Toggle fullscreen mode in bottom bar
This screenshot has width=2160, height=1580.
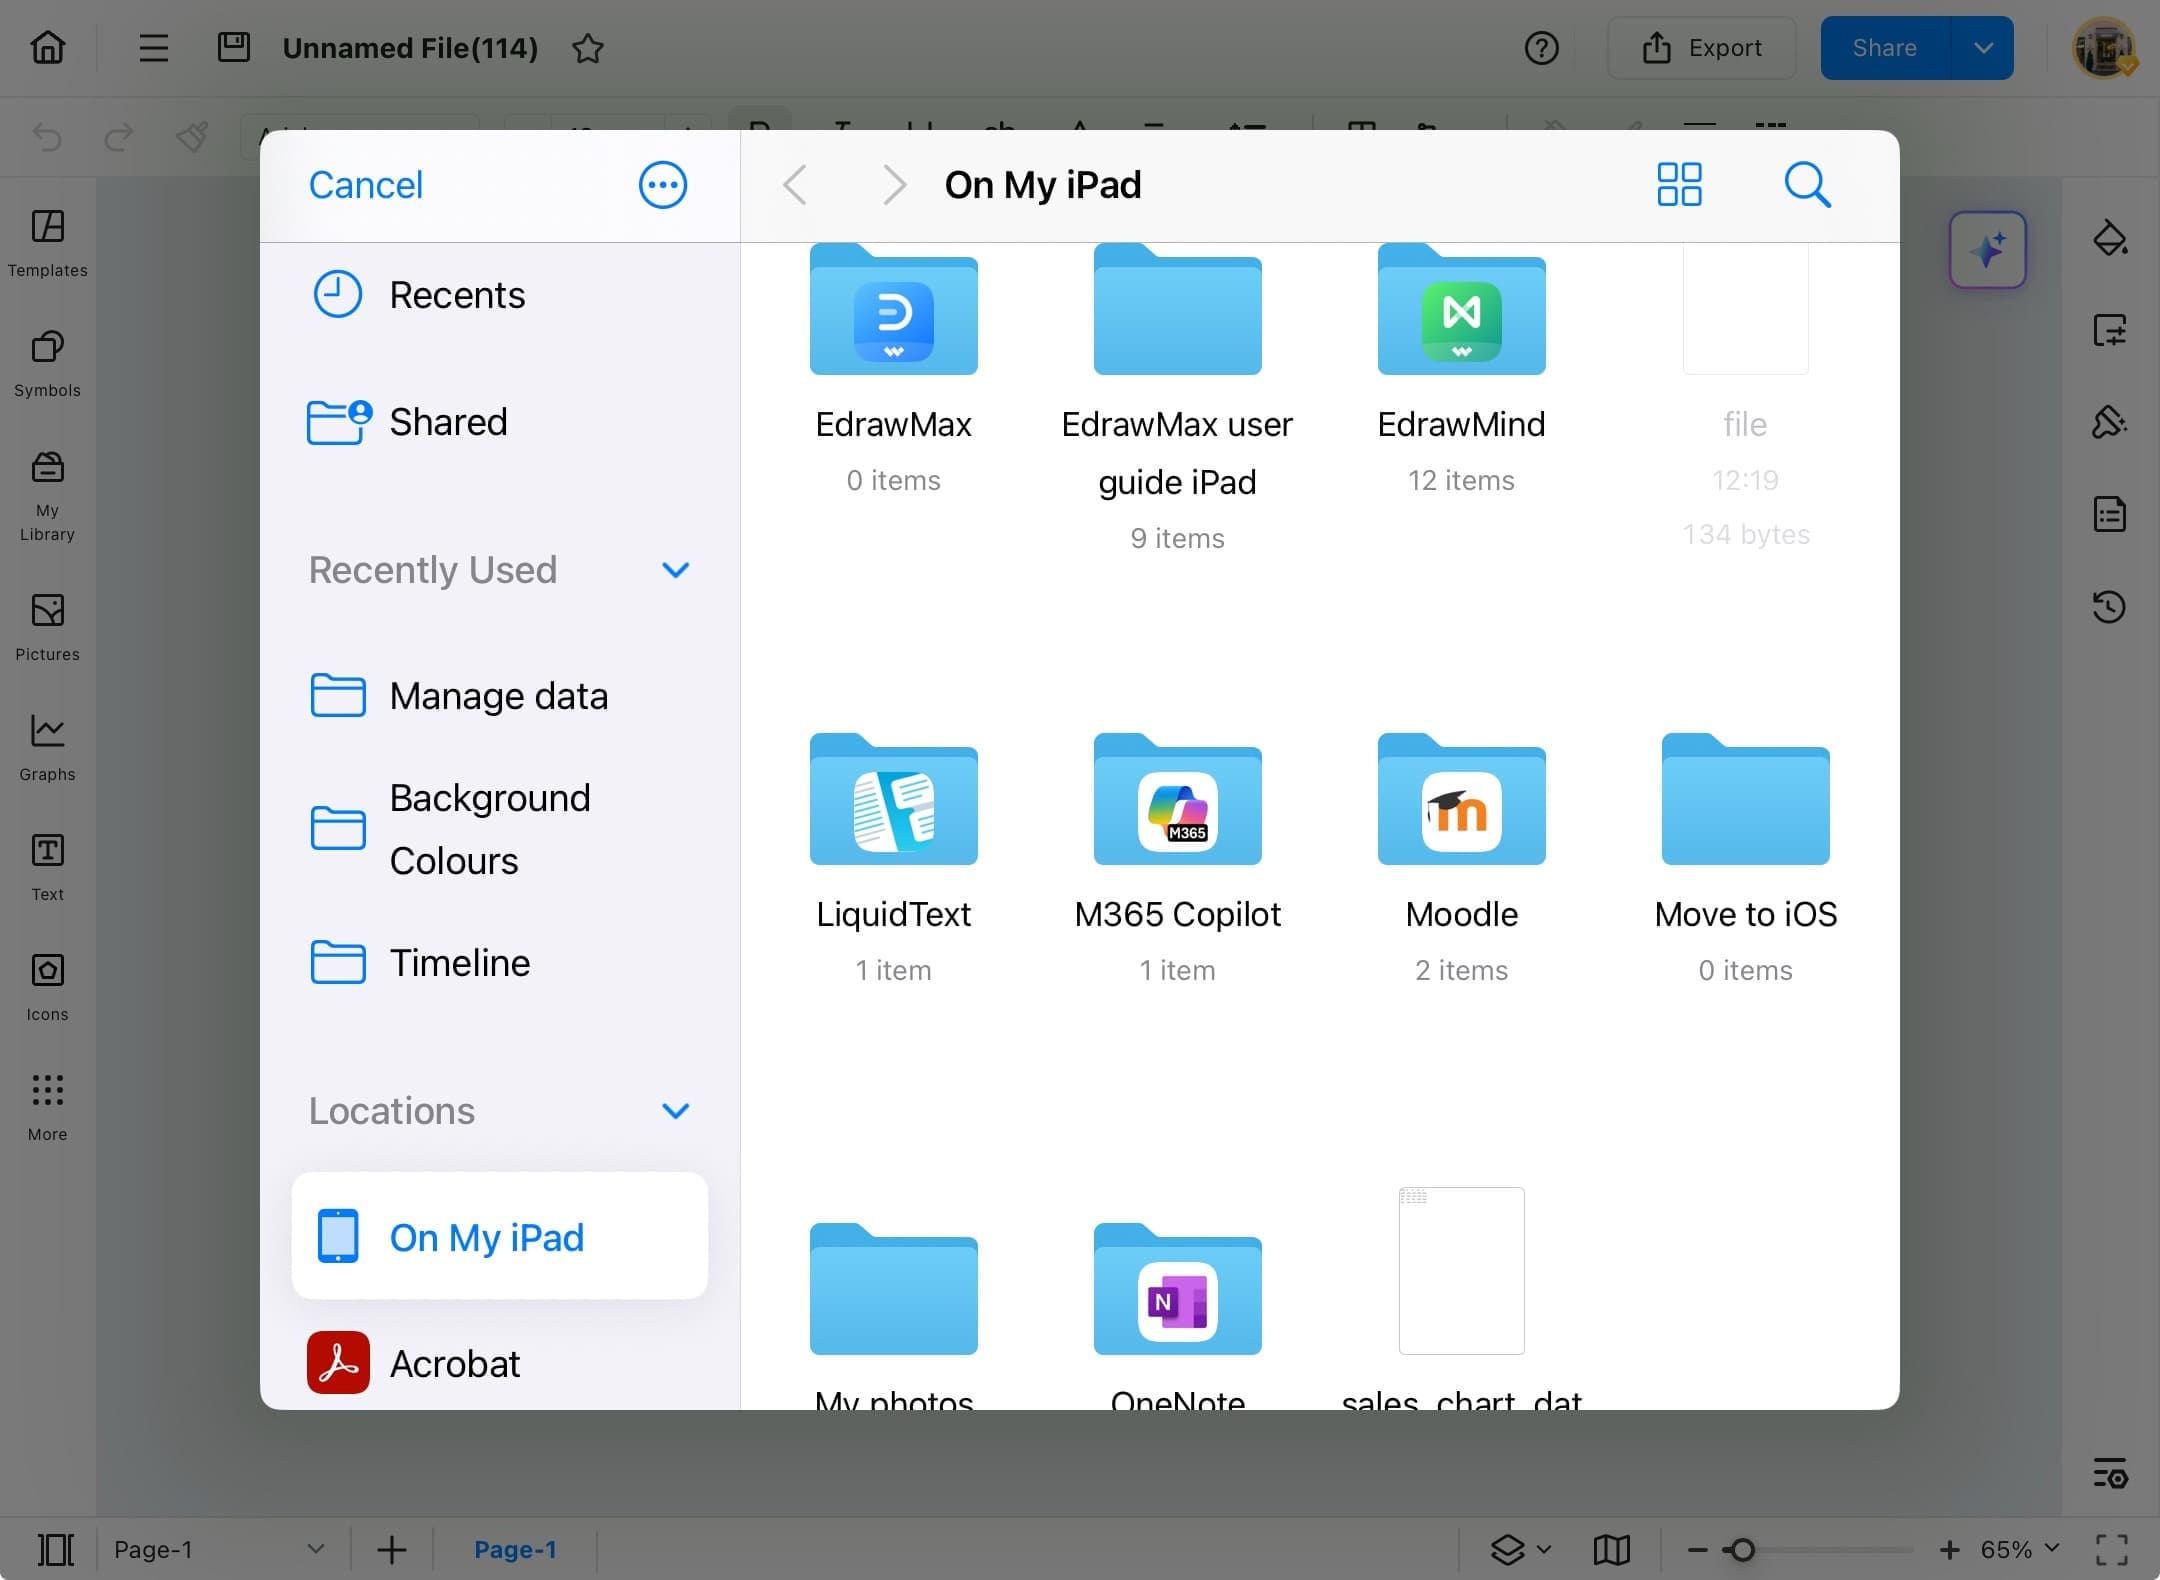[2113, 1549]
